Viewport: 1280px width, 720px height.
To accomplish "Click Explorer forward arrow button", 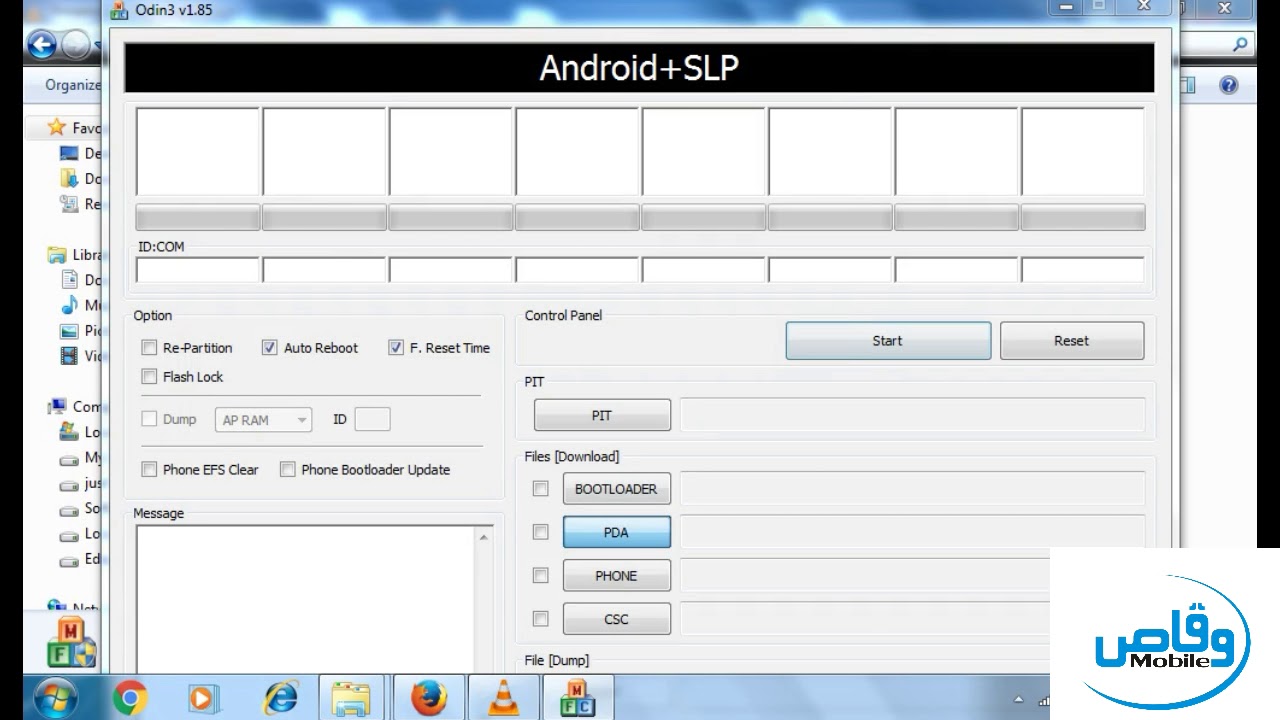I will coord(76,45).
